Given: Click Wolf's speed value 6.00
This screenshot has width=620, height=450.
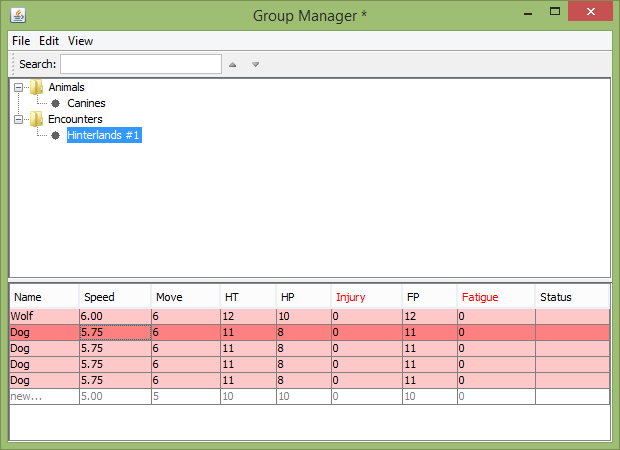Looking at the screenshot, I should 115,316.
